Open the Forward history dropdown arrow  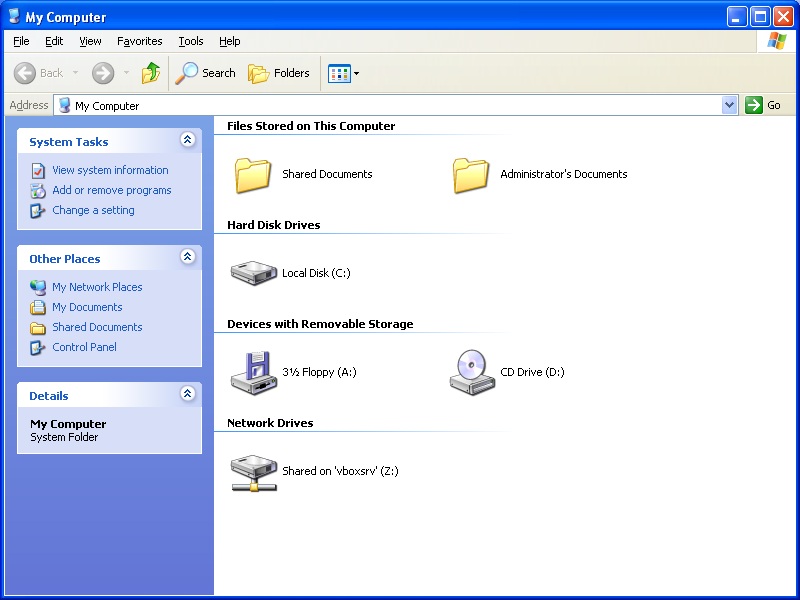[x=126, y=73]
